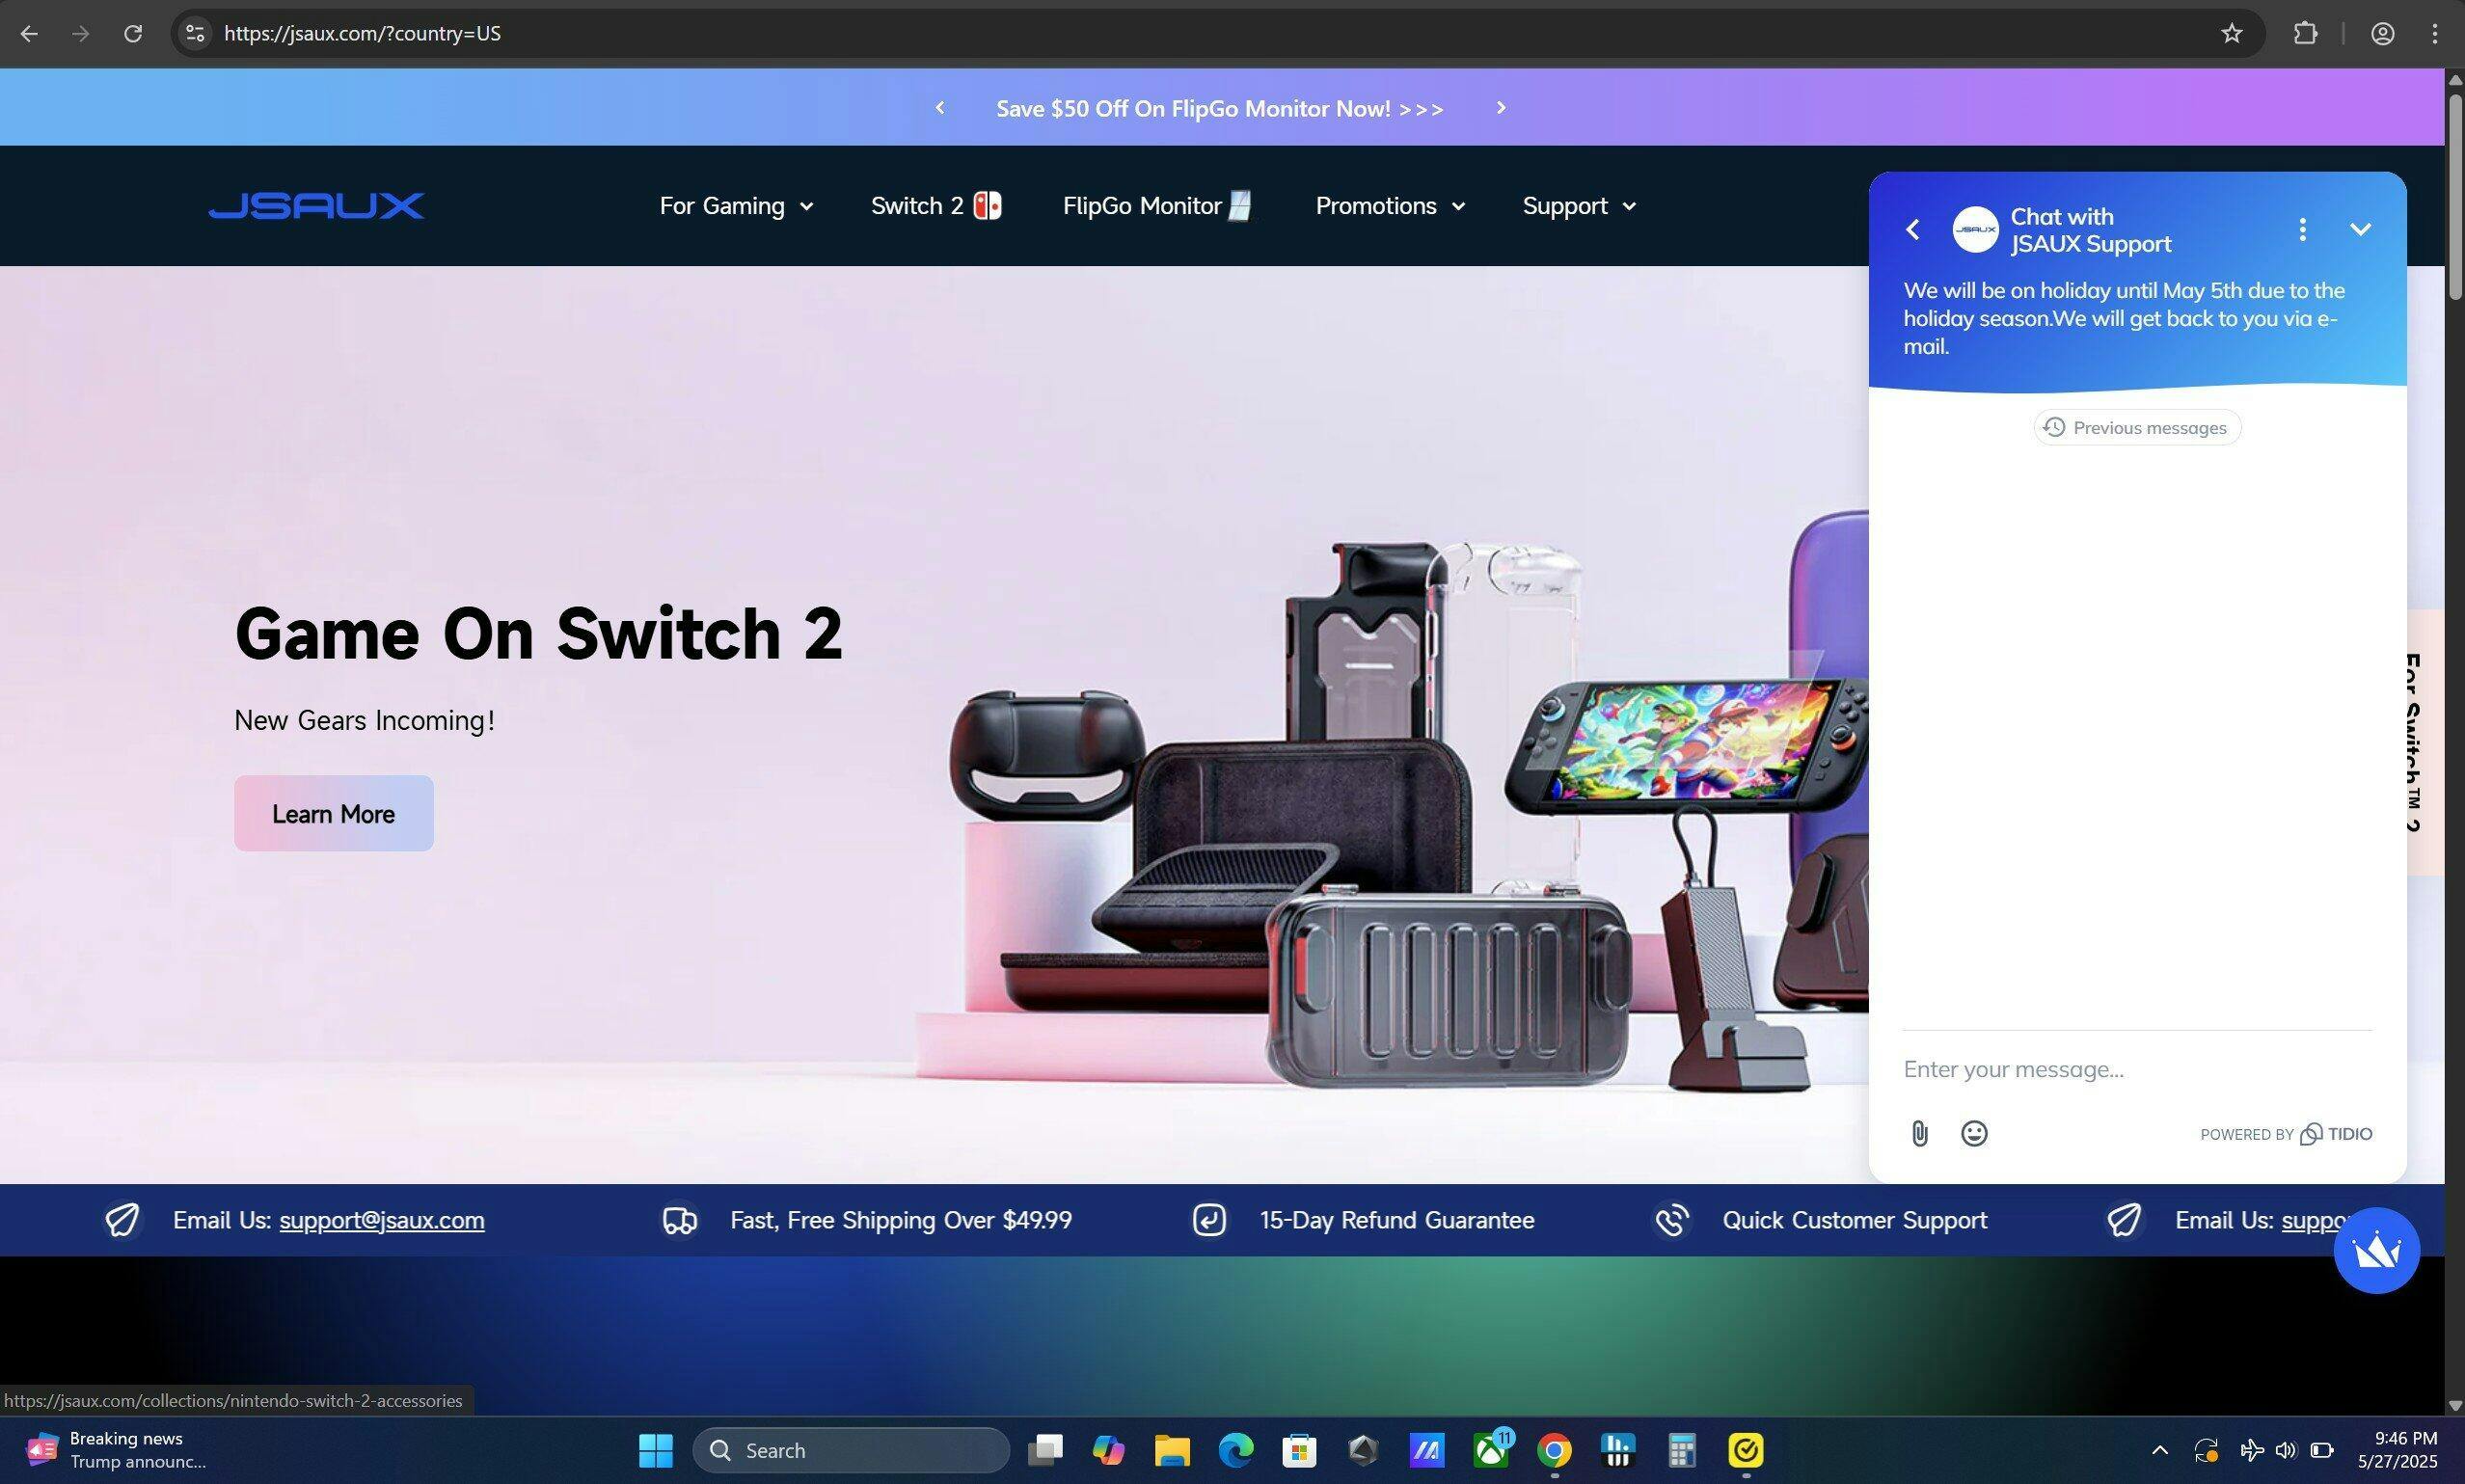This screenshot has height=1484, width=2465.
Task: Open Microsoft Store from the taskbar
Action: [x=1299, y=1450]
